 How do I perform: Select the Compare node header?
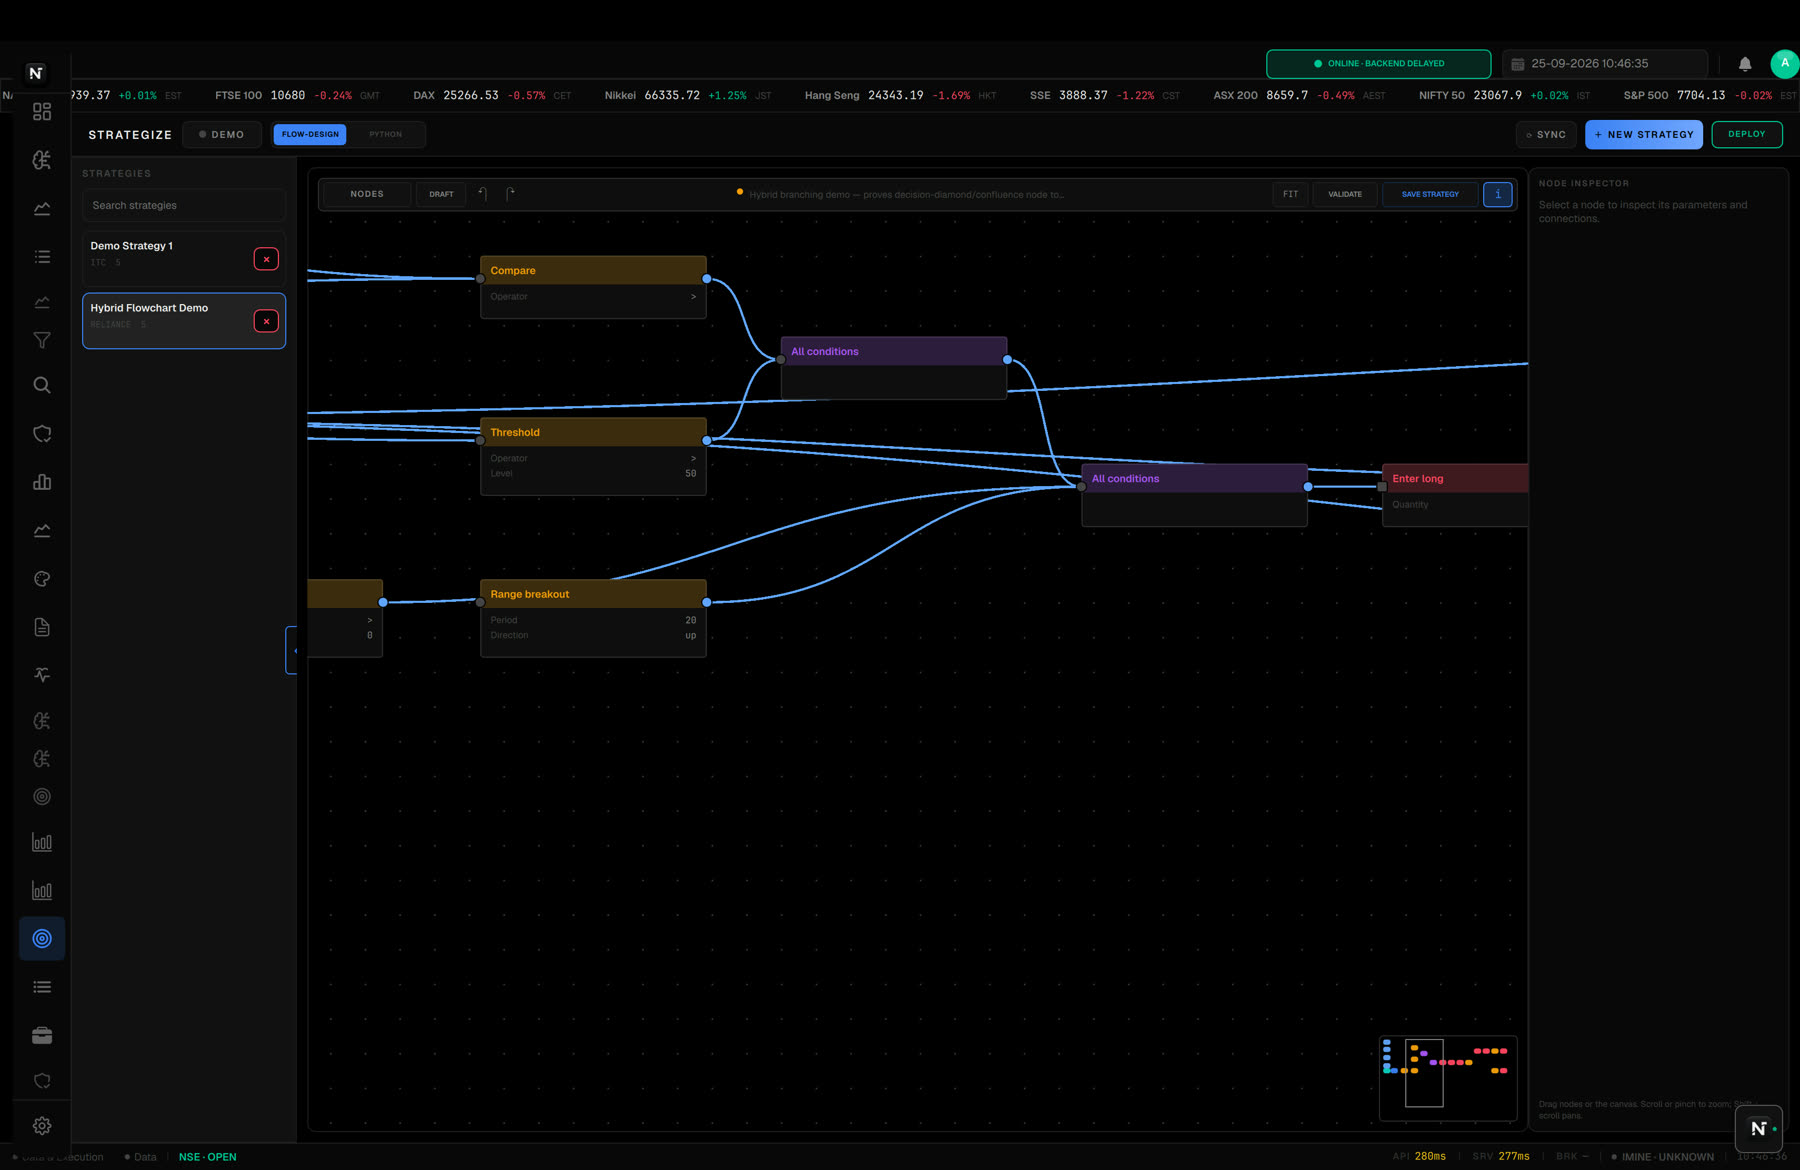coord(593,270)
